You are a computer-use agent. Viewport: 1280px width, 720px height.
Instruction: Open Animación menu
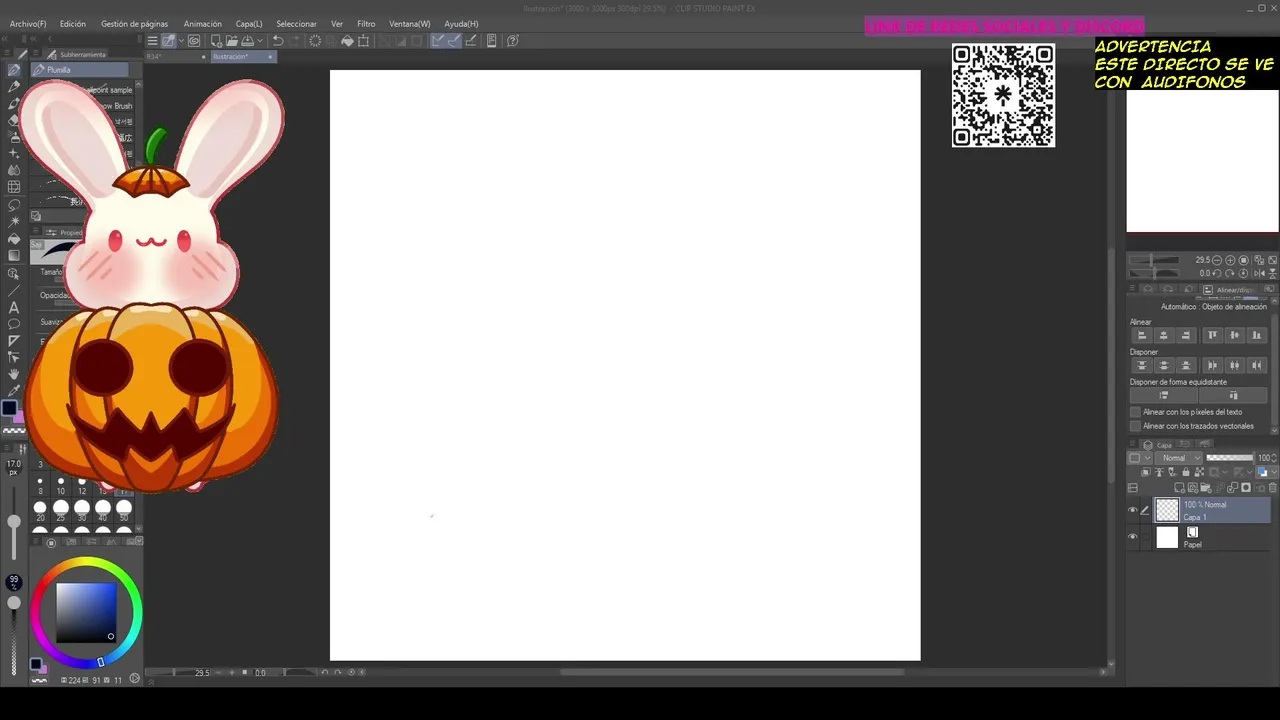click(x=203, y=24)
